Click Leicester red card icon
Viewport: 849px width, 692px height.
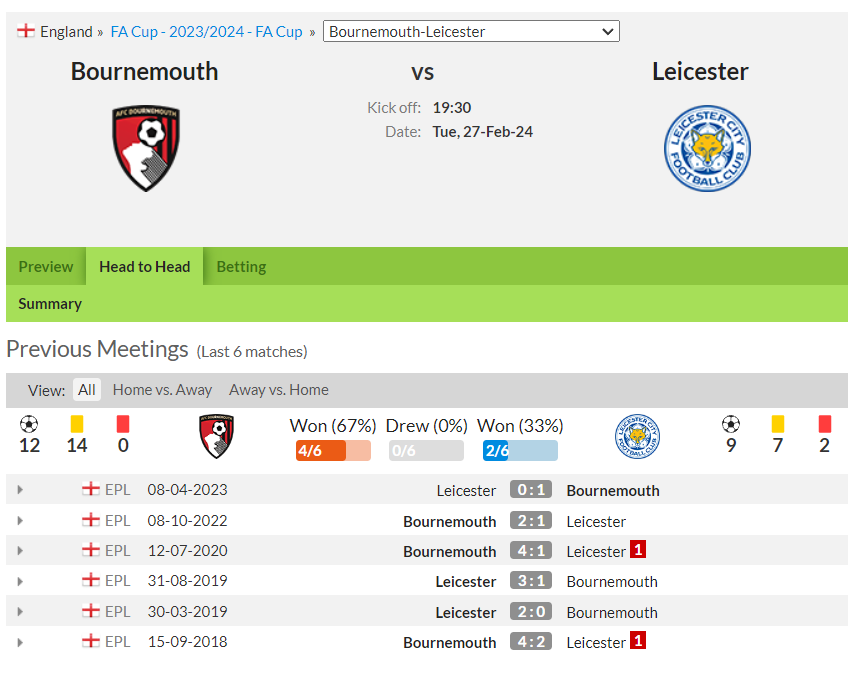click(x=825, y=423)
